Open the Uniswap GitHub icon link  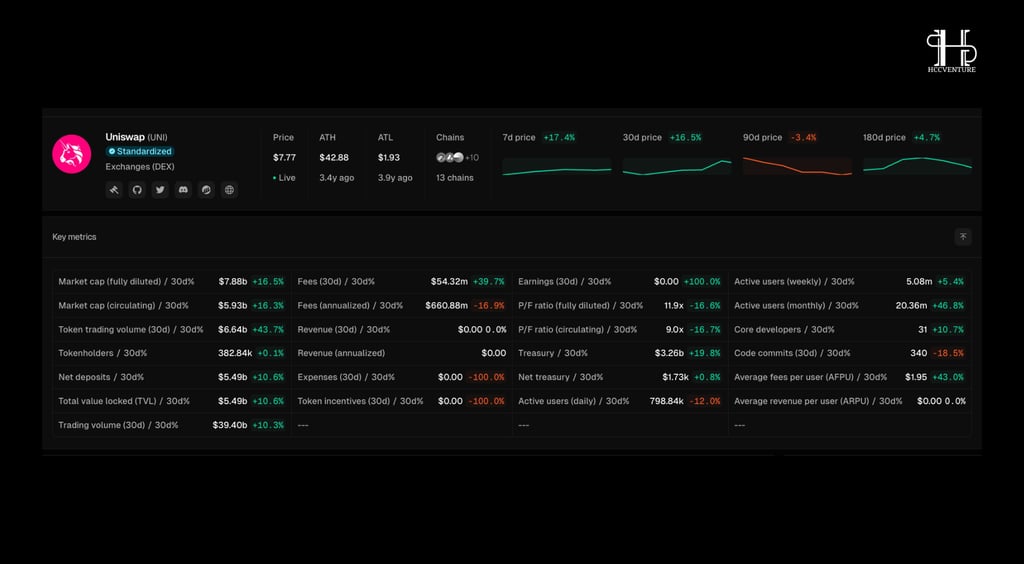[x=137, y=190]
